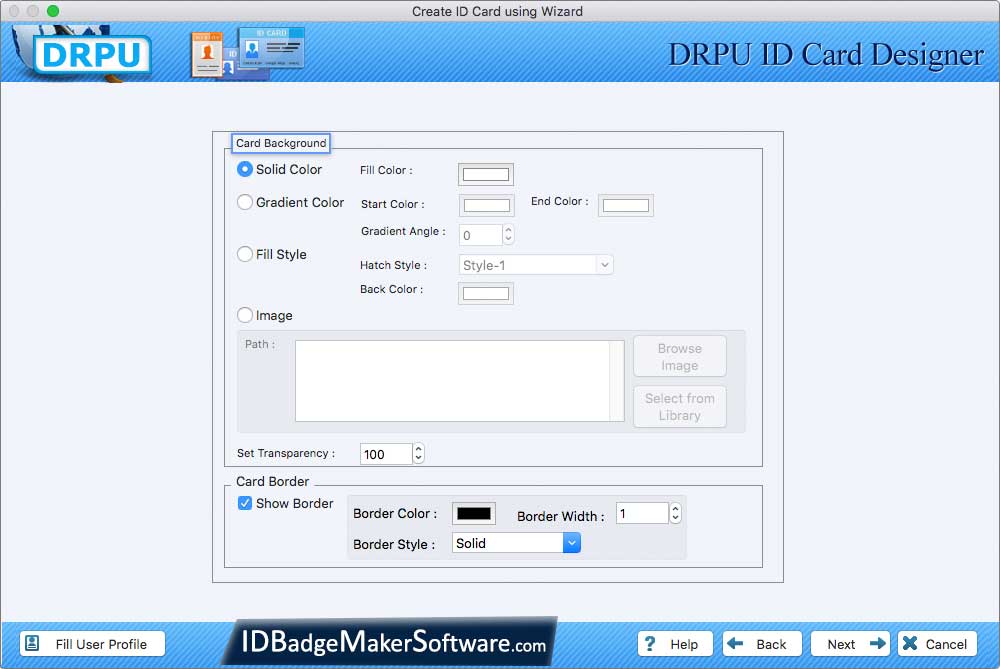Click the IDBadgeMakerSoftware.com banner
The width and height of the screenshot is (1000, 669).
point(390,642)
